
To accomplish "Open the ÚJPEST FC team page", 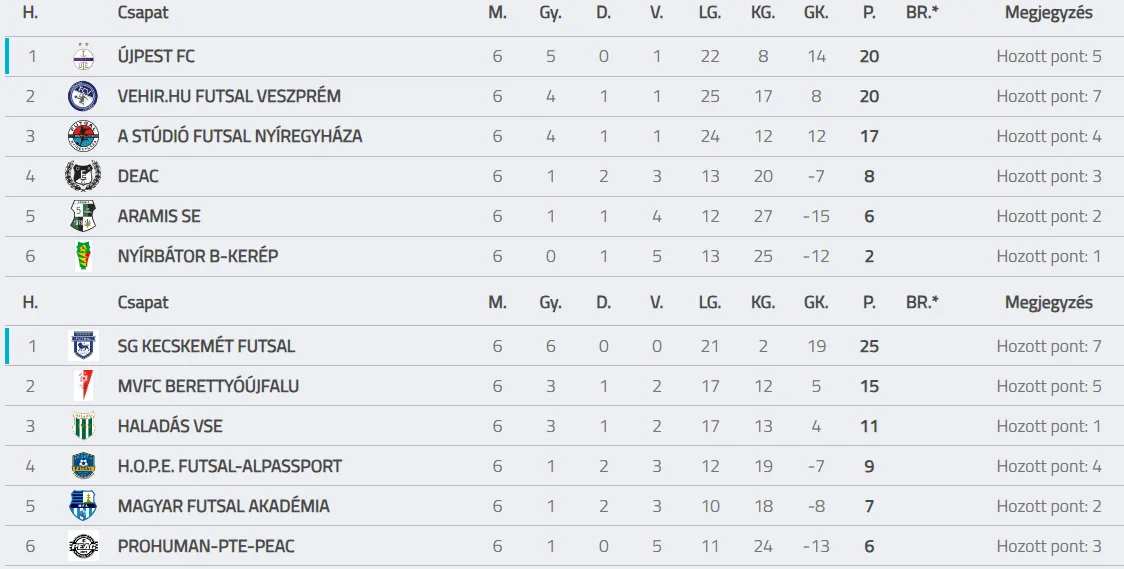I will pos(156,56).
